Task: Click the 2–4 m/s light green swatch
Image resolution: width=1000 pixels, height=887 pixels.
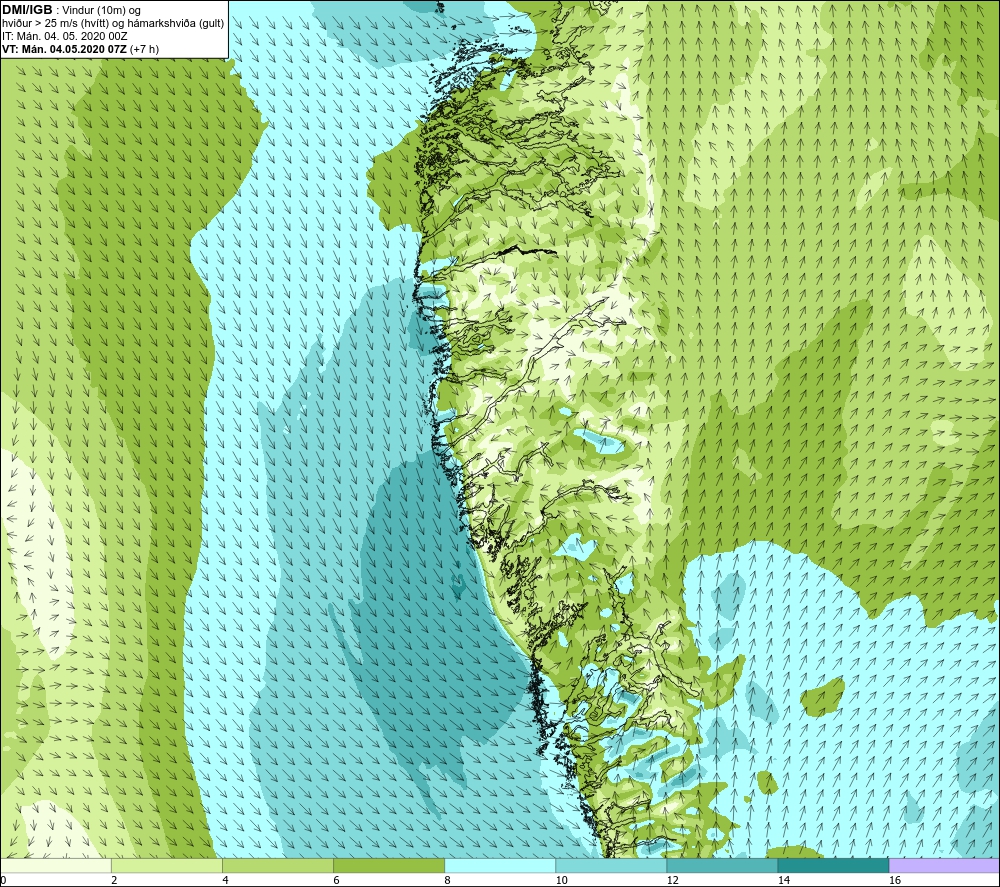Action: 166,865
